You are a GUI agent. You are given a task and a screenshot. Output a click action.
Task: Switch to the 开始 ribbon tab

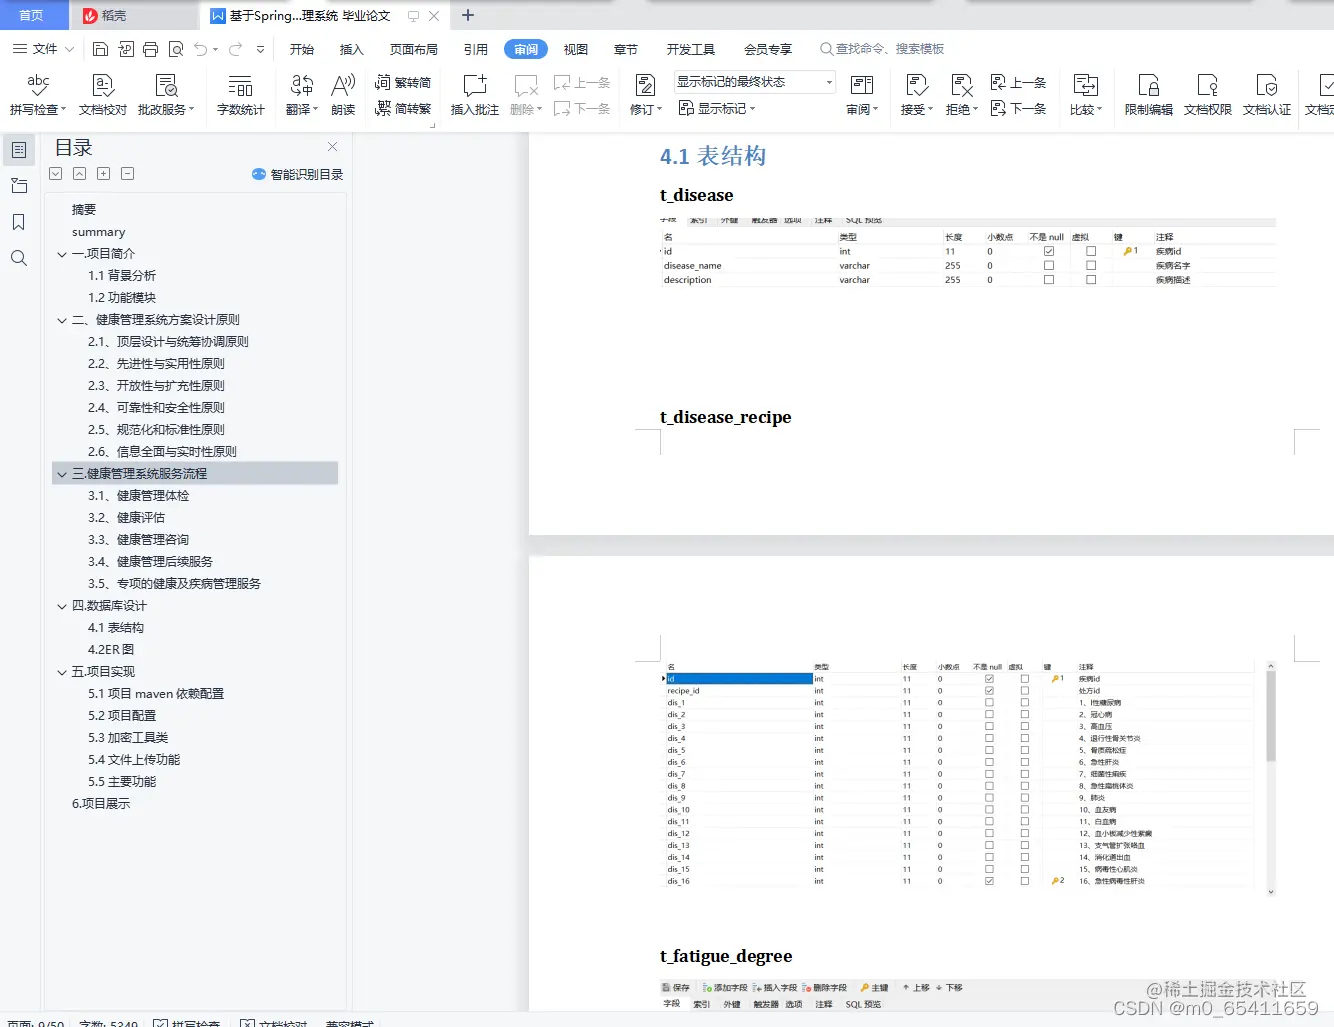pos(302,49)
